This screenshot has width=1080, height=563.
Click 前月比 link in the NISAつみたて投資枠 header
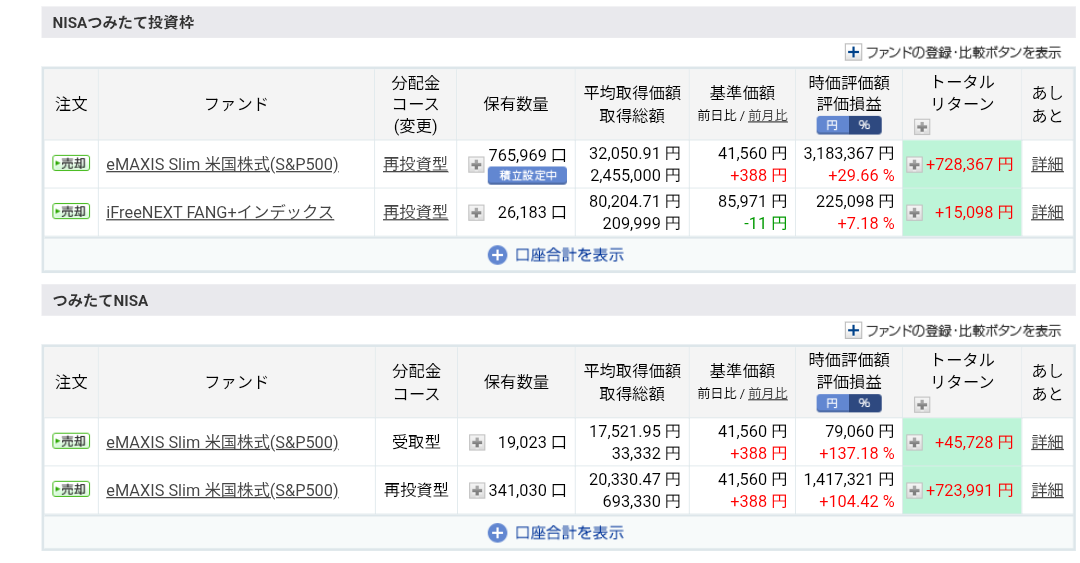[x=767, y=116]
